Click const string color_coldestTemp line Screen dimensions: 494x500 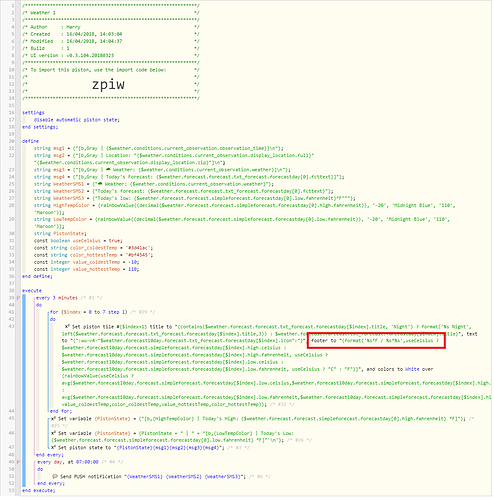[x=93, y=248]
